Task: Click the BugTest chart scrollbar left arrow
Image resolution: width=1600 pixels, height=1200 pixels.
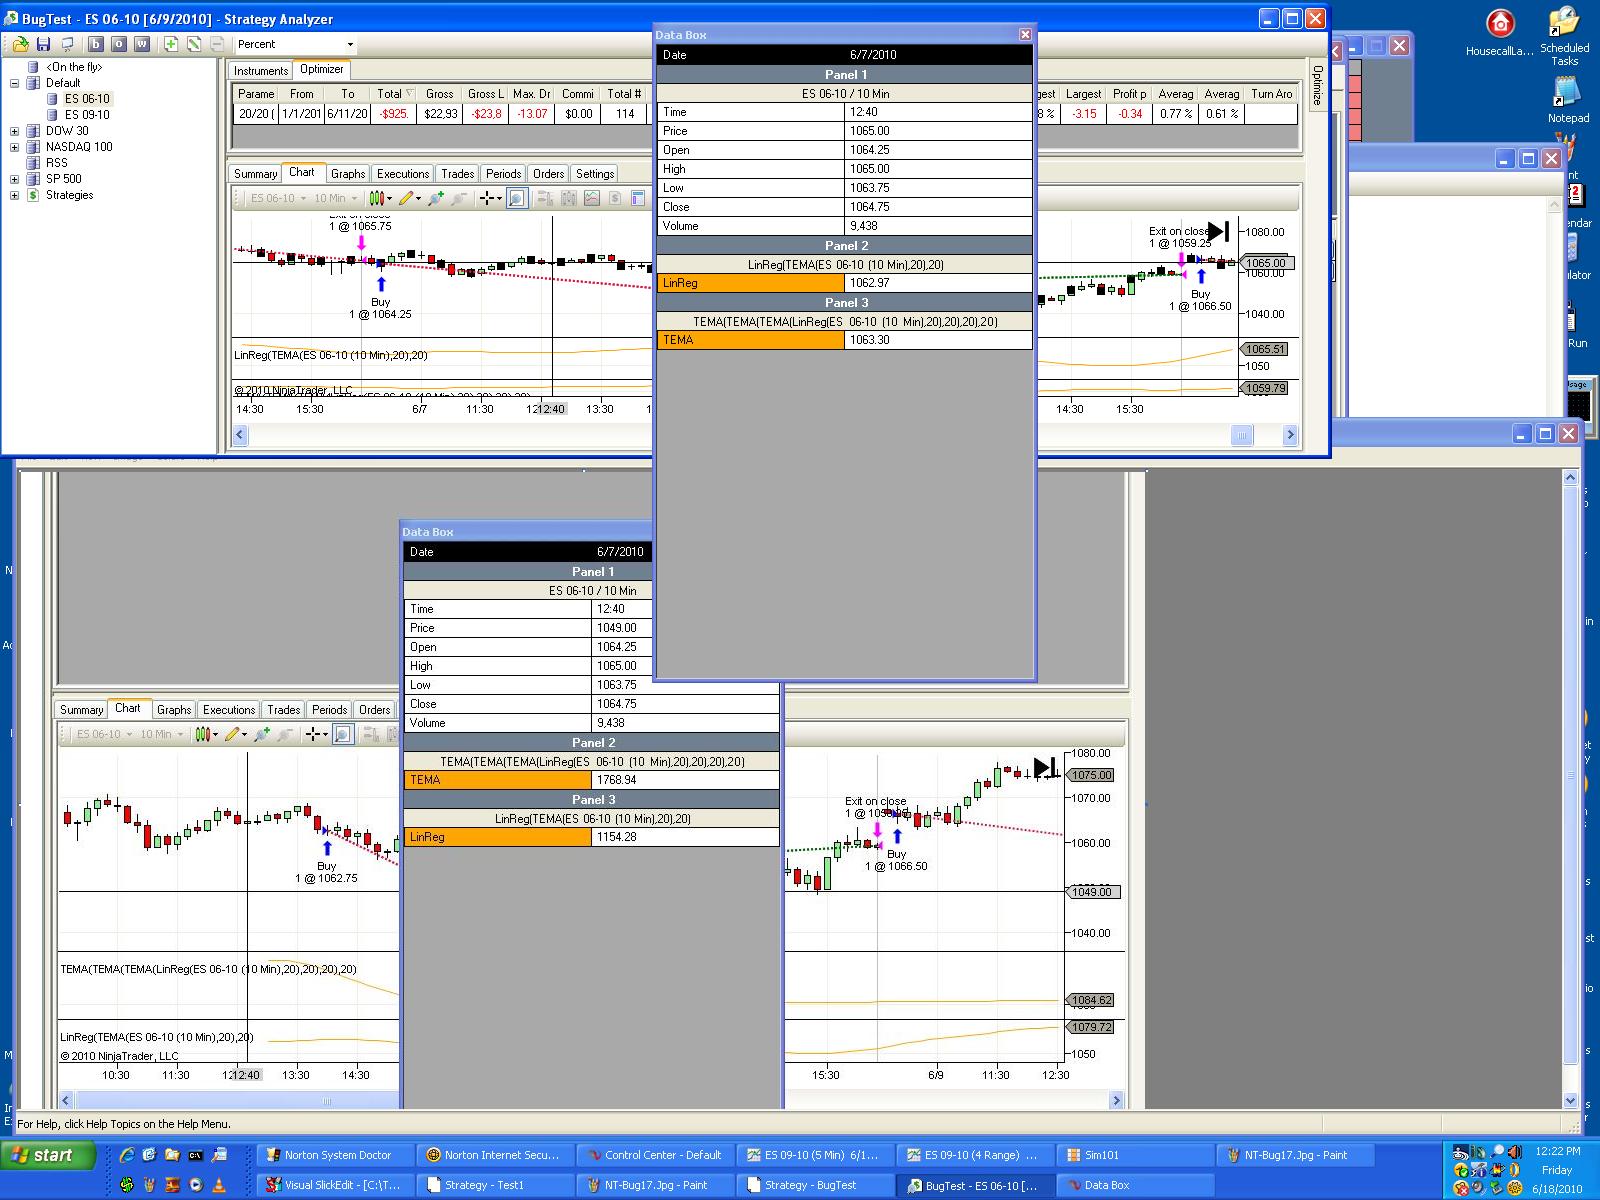Action: (240, 435)
